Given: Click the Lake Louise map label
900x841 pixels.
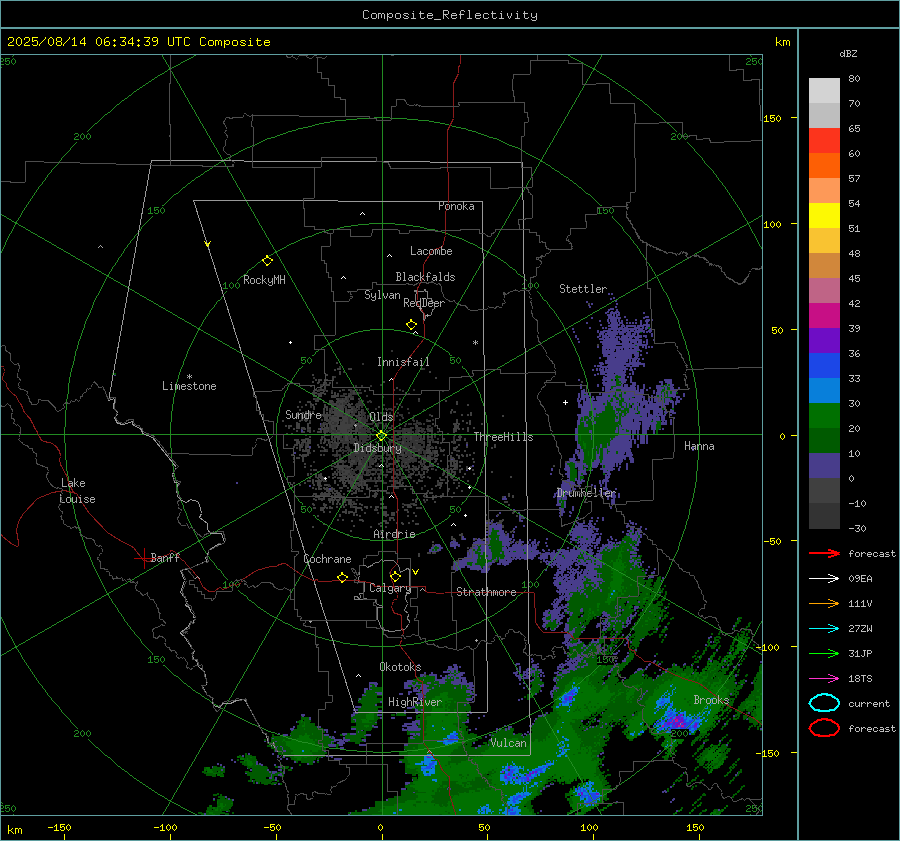Looking at the screenshot, I should (x=77, y=491).
